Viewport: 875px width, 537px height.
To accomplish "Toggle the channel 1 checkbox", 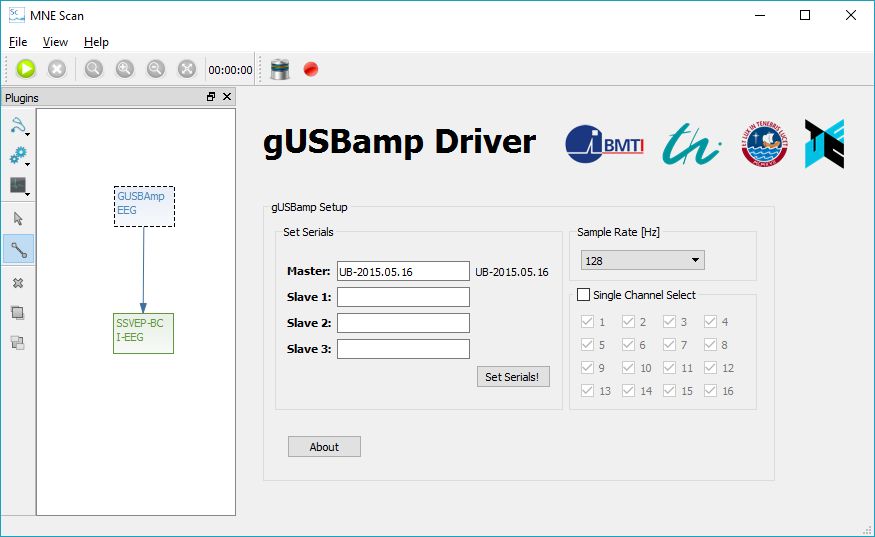I will click(x=587, y=322).
